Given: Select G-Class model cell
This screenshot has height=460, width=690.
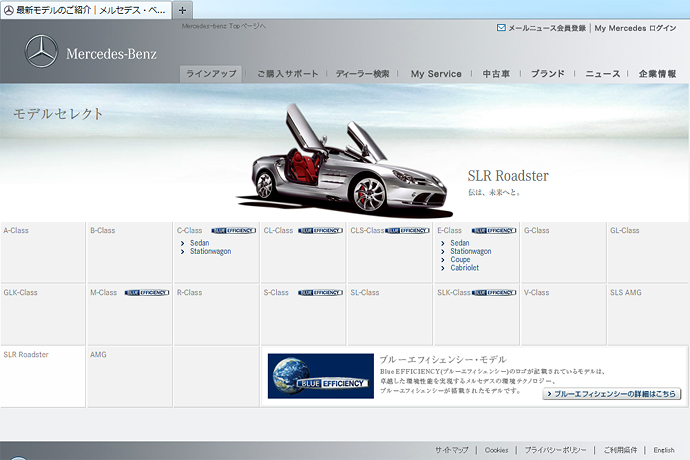Looking at the screenshot, I should click(x=563, y=252).
